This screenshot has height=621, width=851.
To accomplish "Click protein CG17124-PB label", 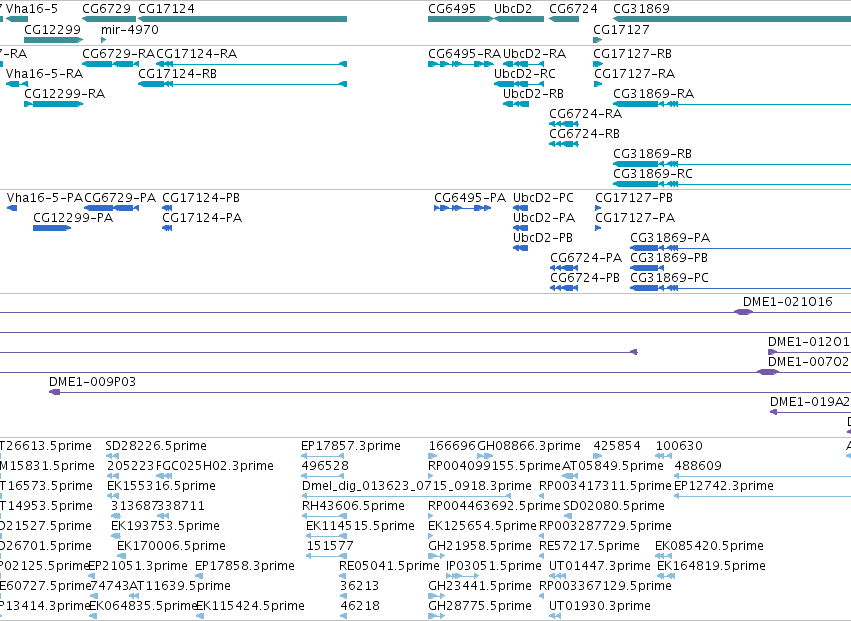I will pos(201,198).
